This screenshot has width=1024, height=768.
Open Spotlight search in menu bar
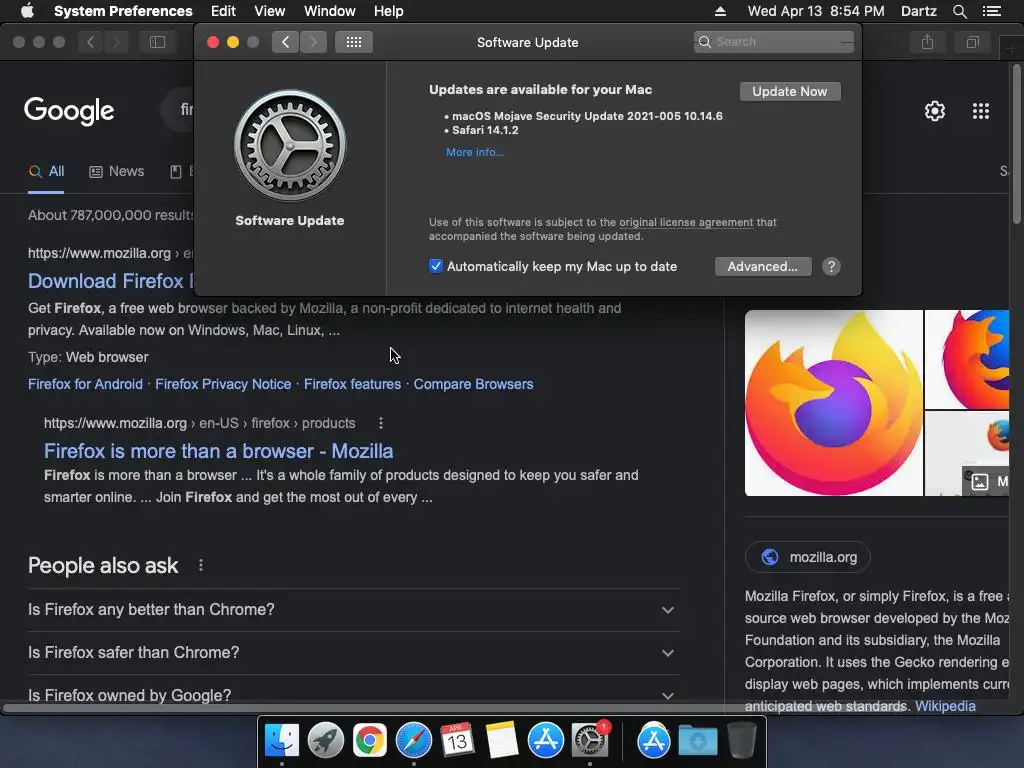click(959, 11)
